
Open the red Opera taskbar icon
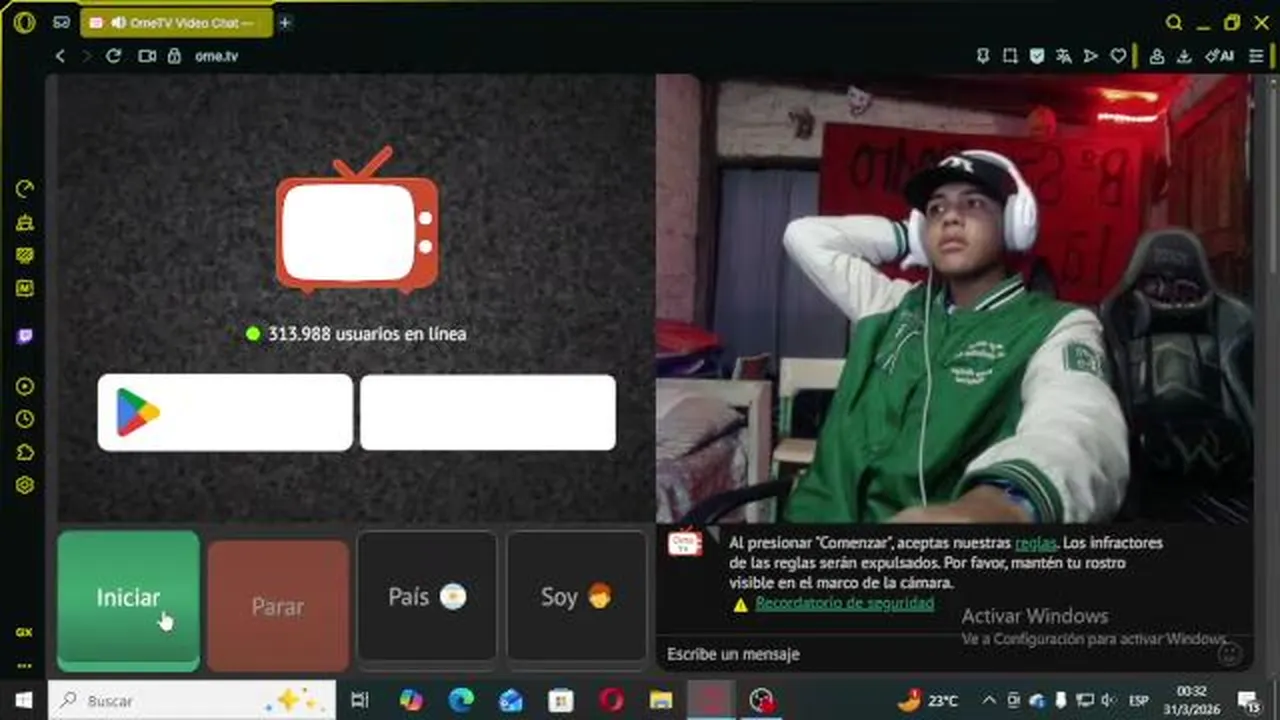611,700
